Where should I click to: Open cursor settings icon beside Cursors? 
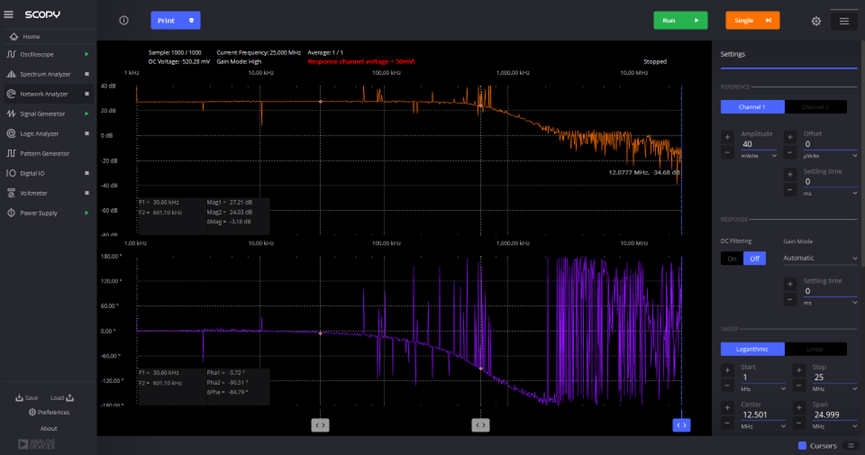pyautogui.click(x=851, y=446)
